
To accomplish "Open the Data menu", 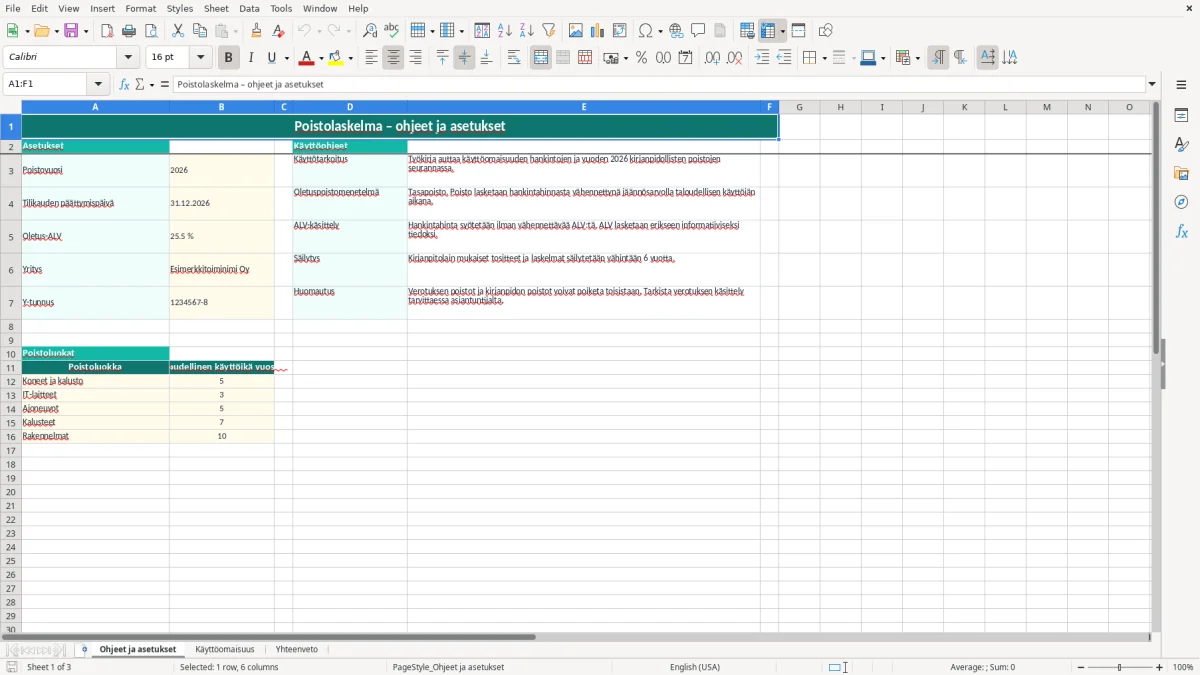I will coord(249,8).
